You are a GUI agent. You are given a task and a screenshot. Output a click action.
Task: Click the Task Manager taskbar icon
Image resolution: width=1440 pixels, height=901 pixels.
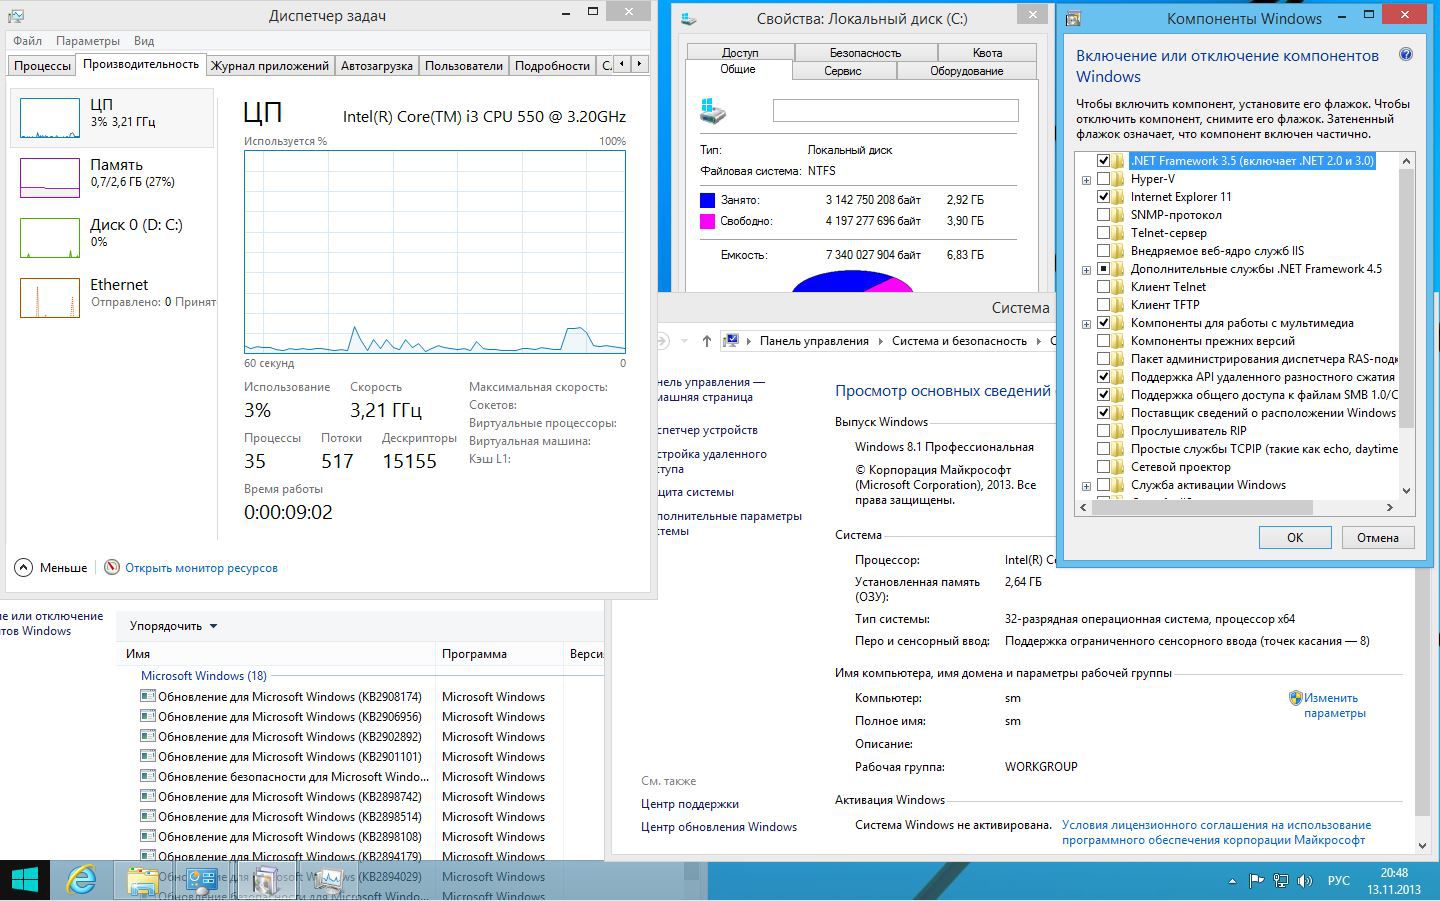click(x=328, y=880)
